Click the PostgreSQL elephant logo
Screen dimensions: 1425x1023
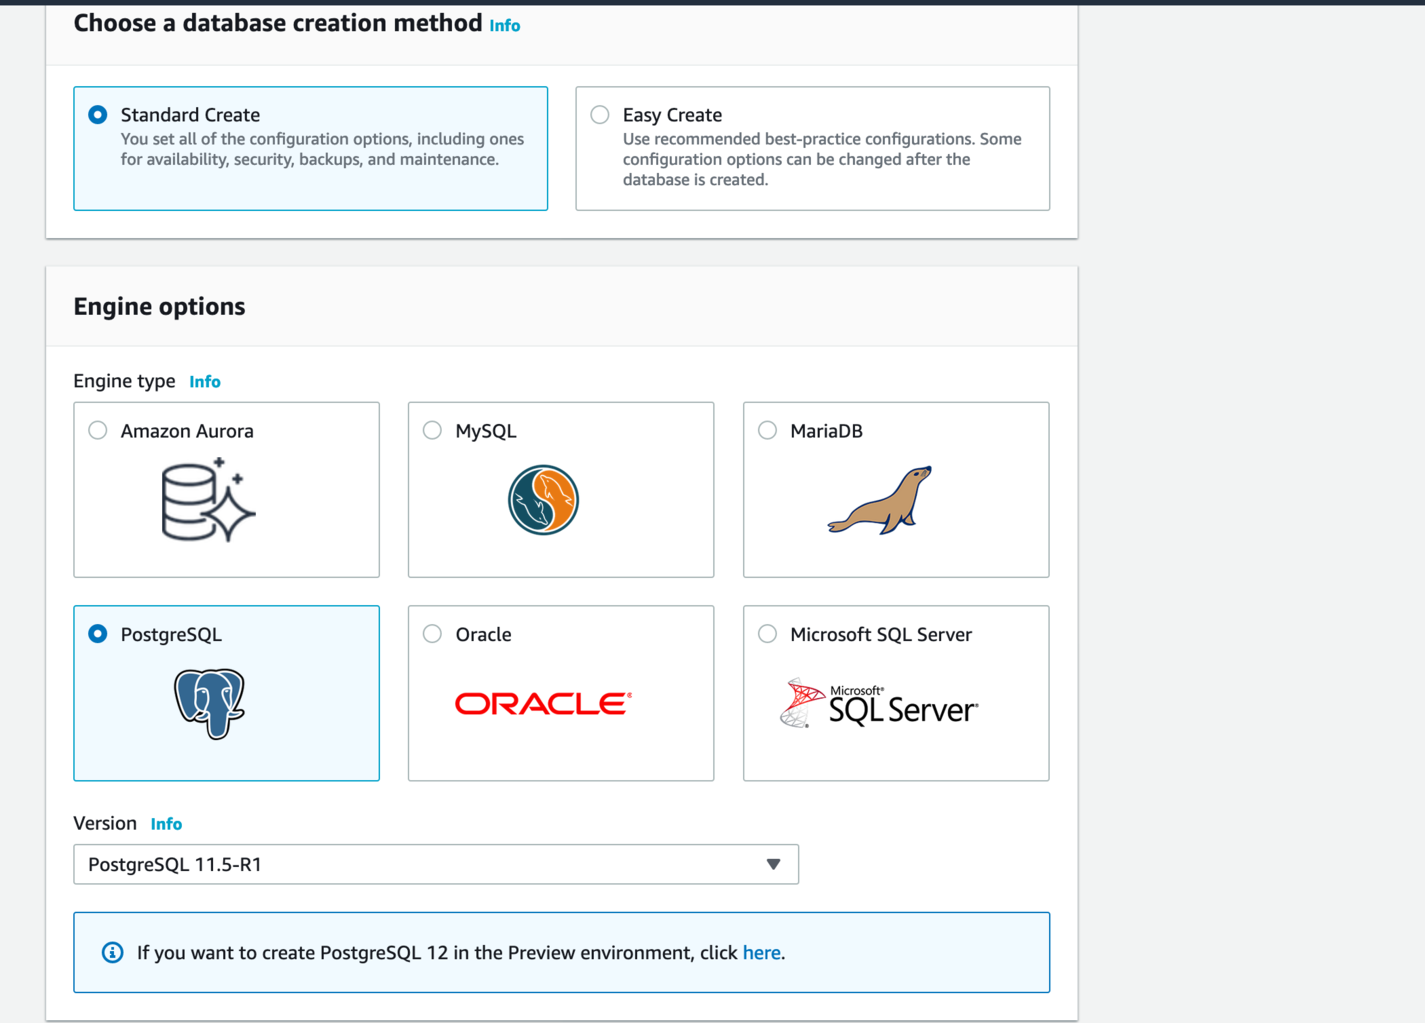coord(209,704)
